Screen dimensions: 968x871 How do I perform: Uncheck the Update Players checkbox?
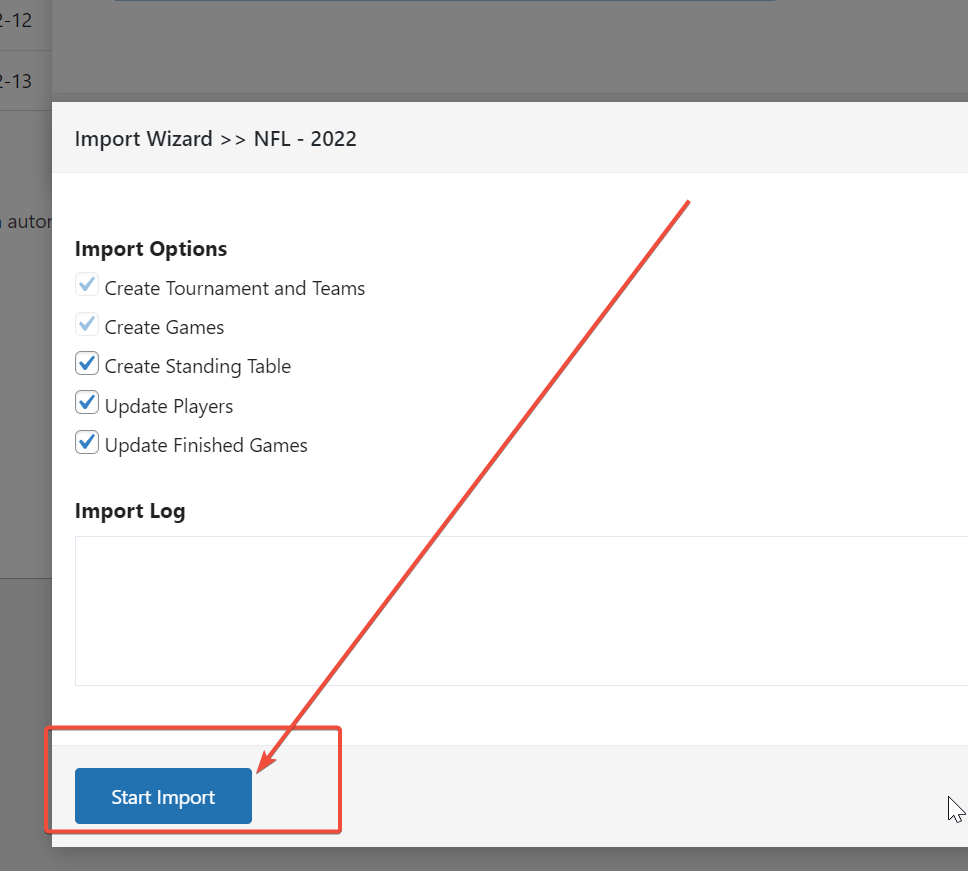pyautogui.click(x=87, y=403)
